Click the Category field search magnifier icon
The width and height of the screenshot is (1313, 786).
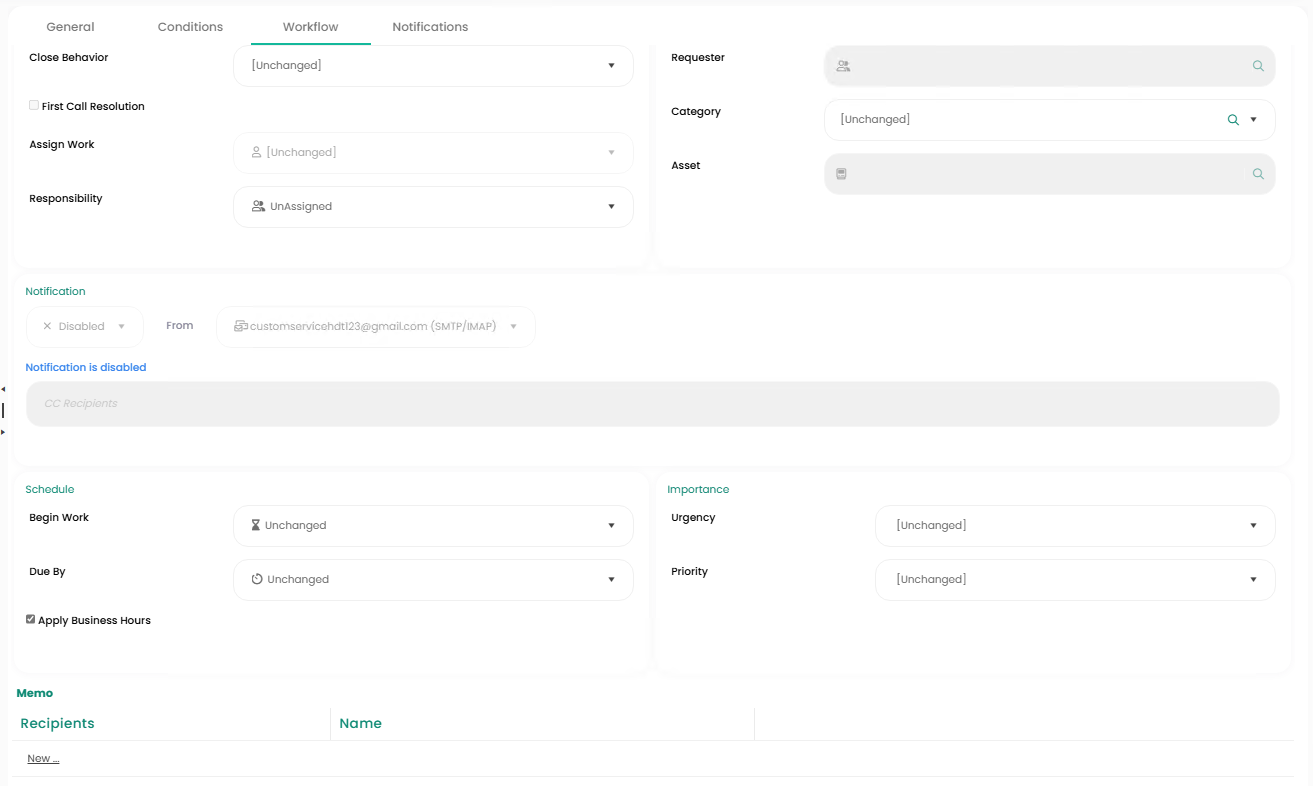pyautogui.click(x=1233, y=120)
